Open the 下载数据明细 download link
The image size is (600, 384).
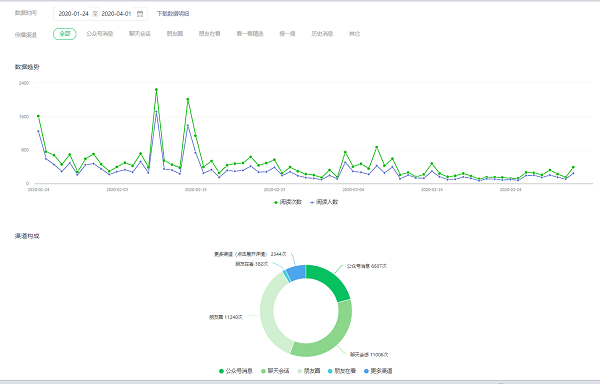coord(173,14)
